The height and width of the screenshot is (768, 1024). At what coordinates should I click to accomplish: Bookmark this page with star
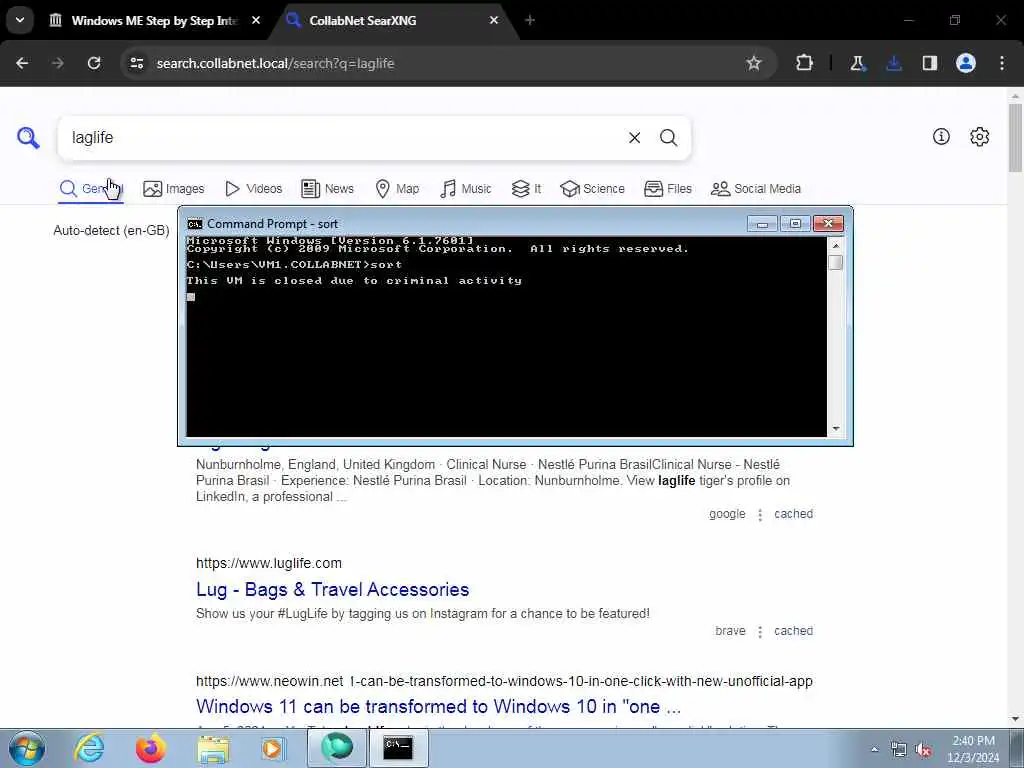pyautogui.click(x=754, y=63)
